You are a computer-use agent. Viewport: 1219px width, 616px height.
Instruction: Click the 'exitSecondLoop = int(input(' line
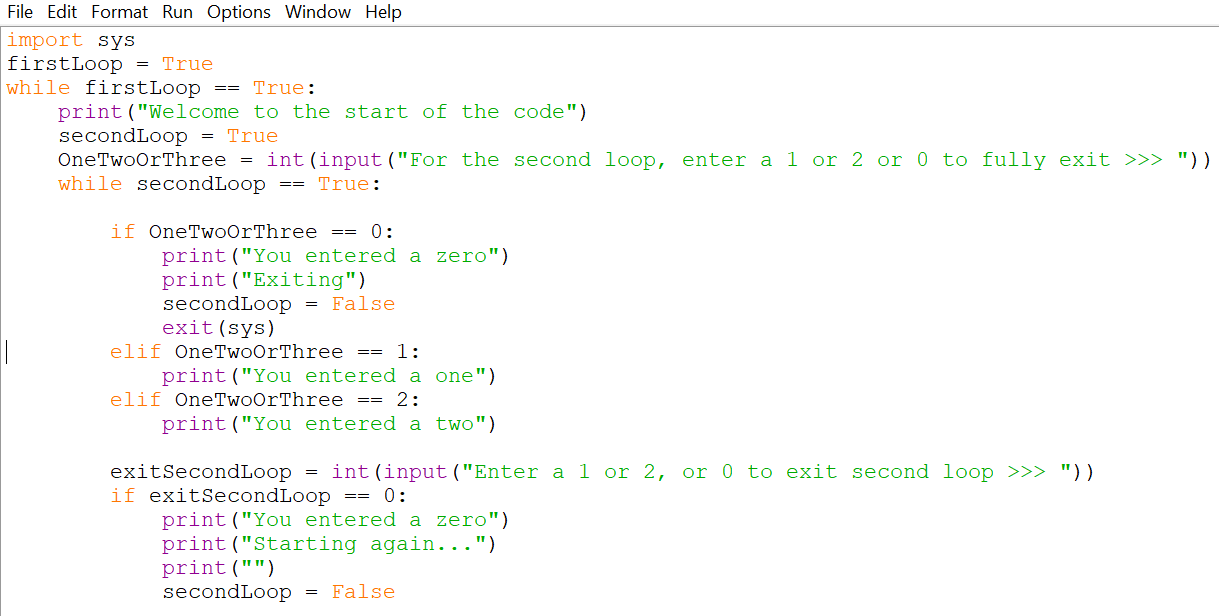coord(603,472)
